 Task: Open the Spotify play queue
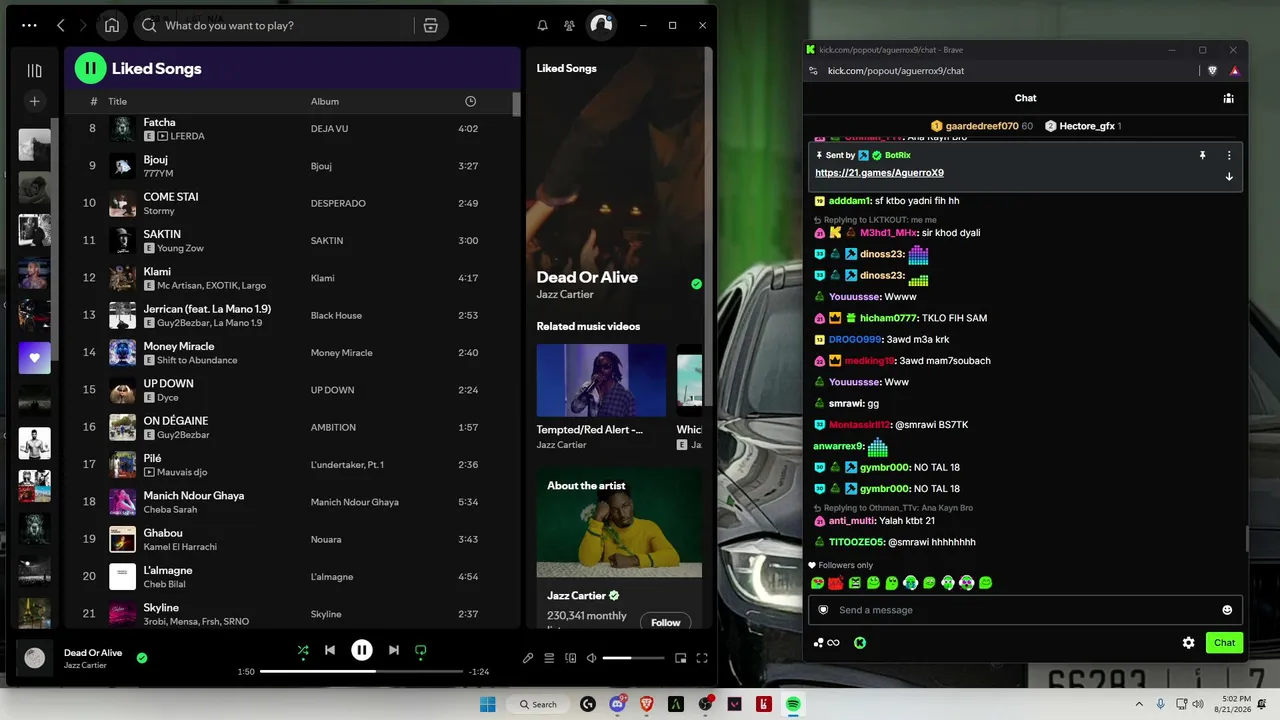tap(549, 658)
